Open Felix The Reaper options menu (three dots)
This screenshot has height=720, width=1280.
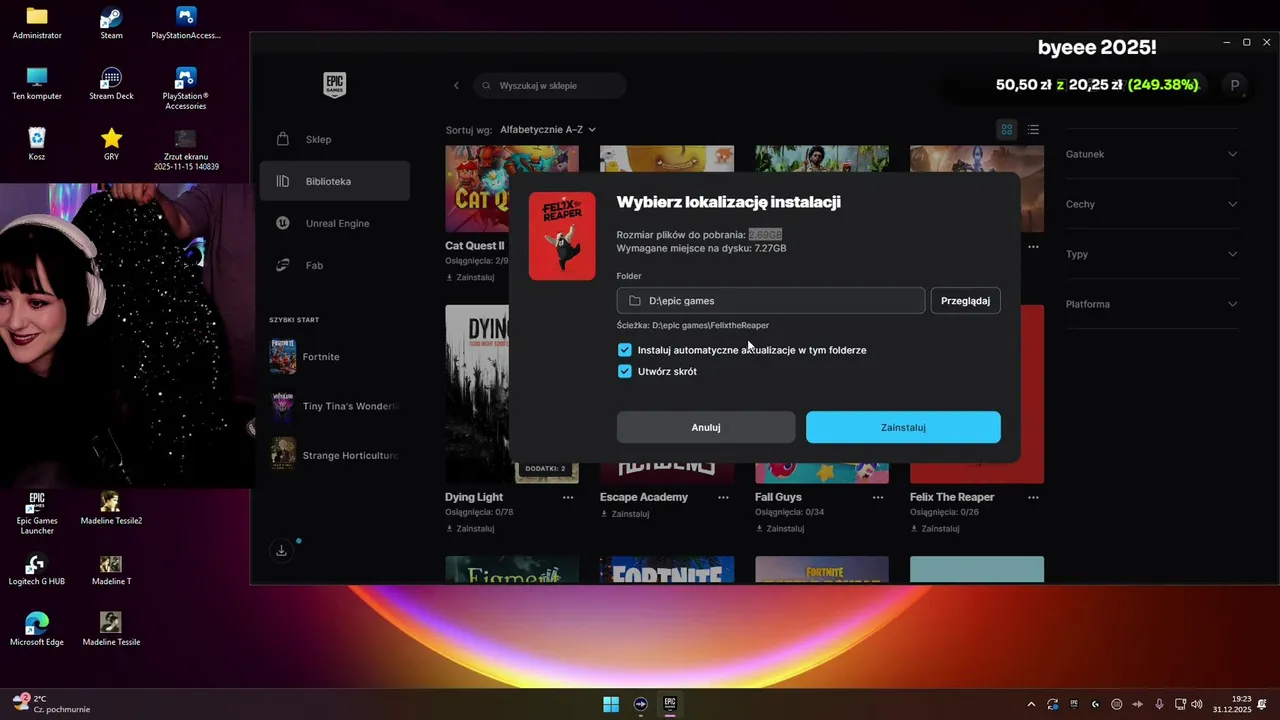[1033, 497]
